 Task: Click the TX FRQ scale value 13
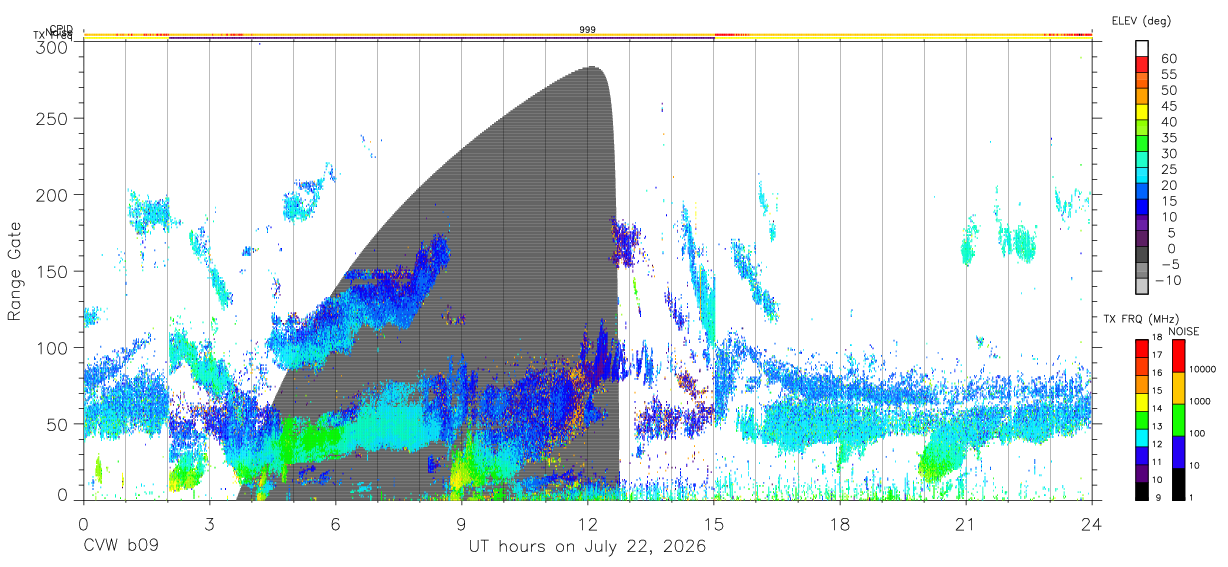point(1158,428)
